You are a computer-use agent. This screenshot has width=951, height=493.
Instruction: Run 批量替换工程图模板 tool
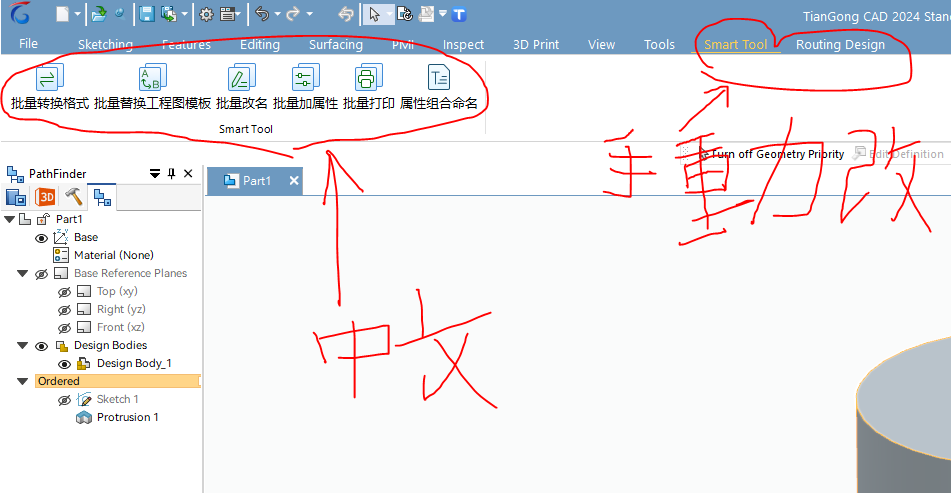point(152,88)
